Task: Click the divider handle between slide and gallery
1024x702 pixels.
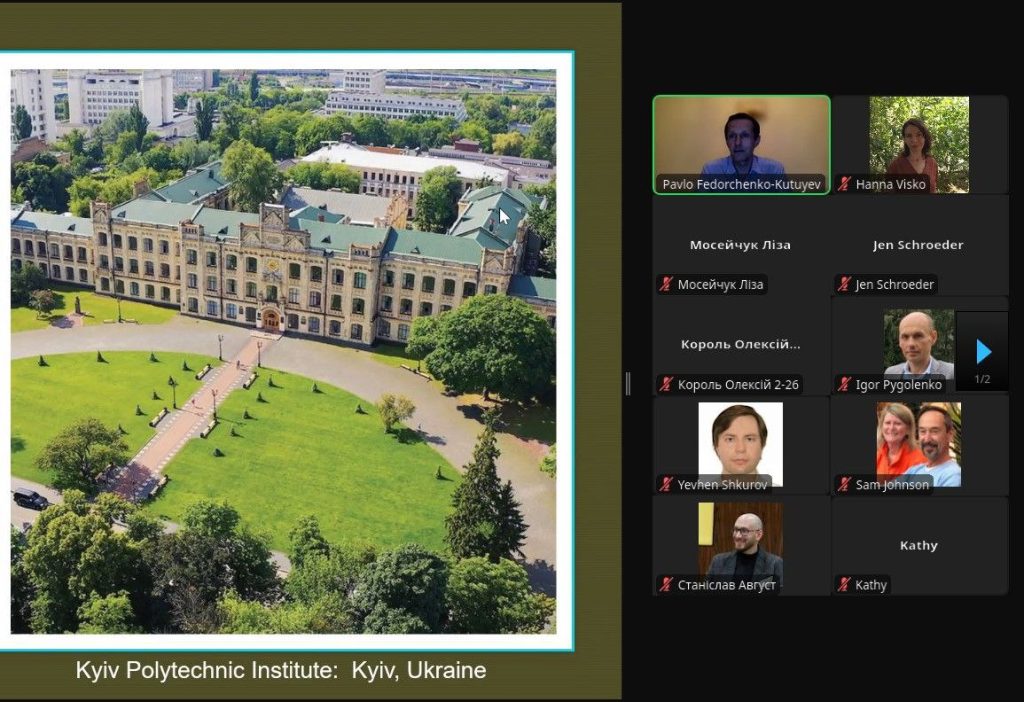Action: (628, 383)
